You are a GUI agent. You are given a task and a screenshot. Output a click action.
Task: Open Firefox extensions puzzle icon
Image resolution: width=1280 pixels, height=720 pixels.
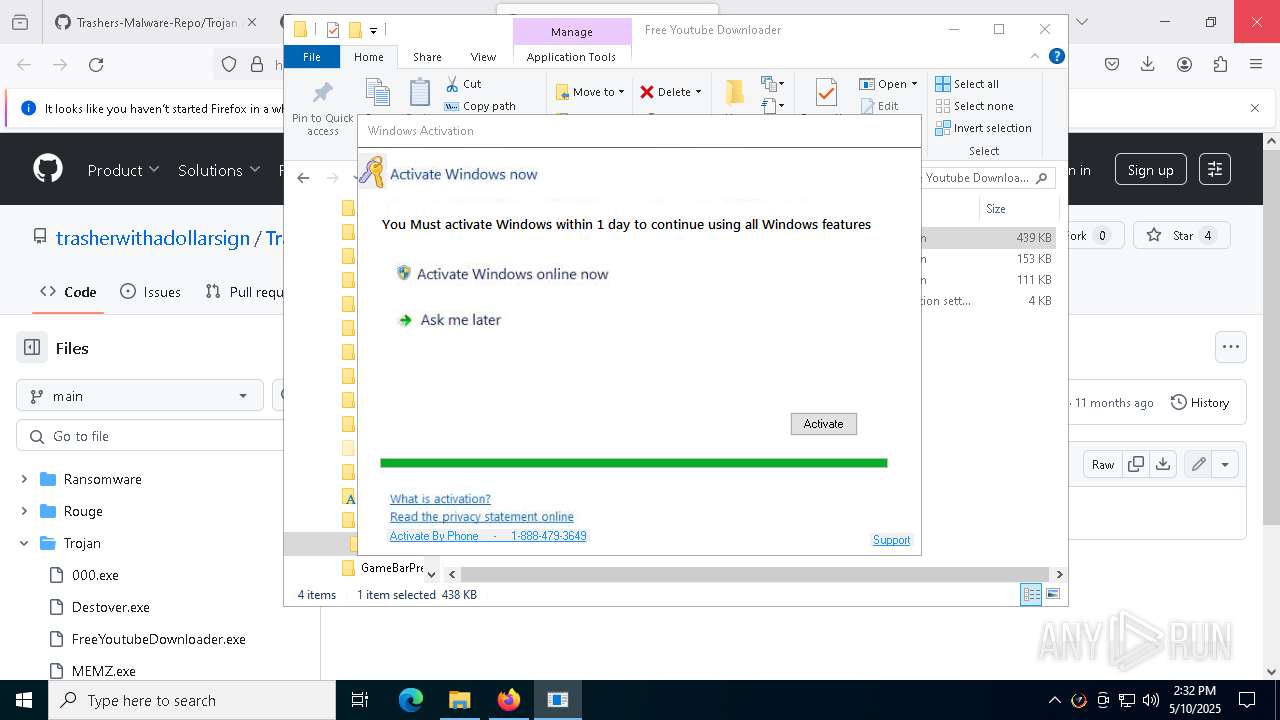(x=1220, y=65)
